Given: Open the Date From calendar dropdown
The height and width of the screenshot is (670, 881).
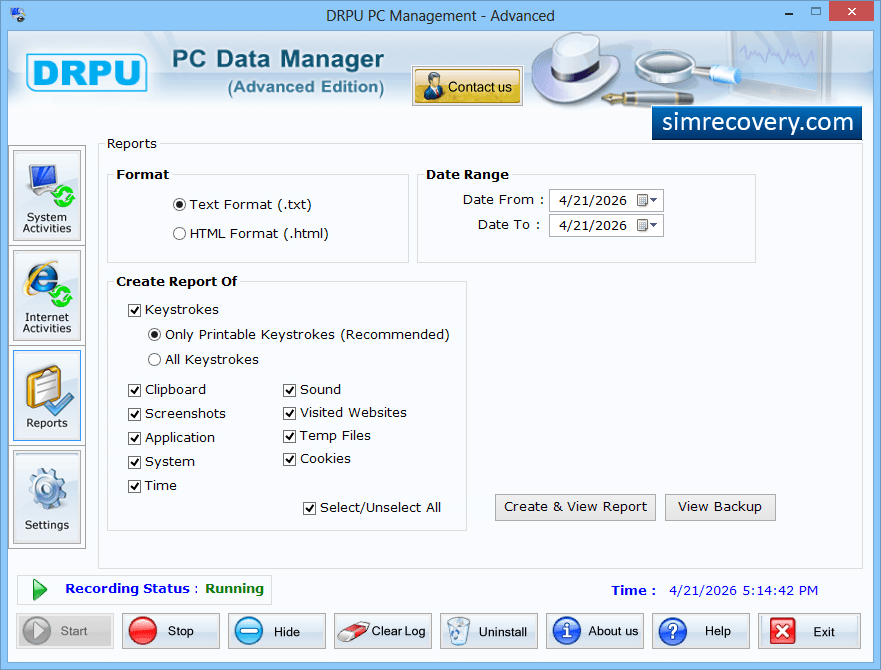Looking at the screenshot, I should coord(647,200).
